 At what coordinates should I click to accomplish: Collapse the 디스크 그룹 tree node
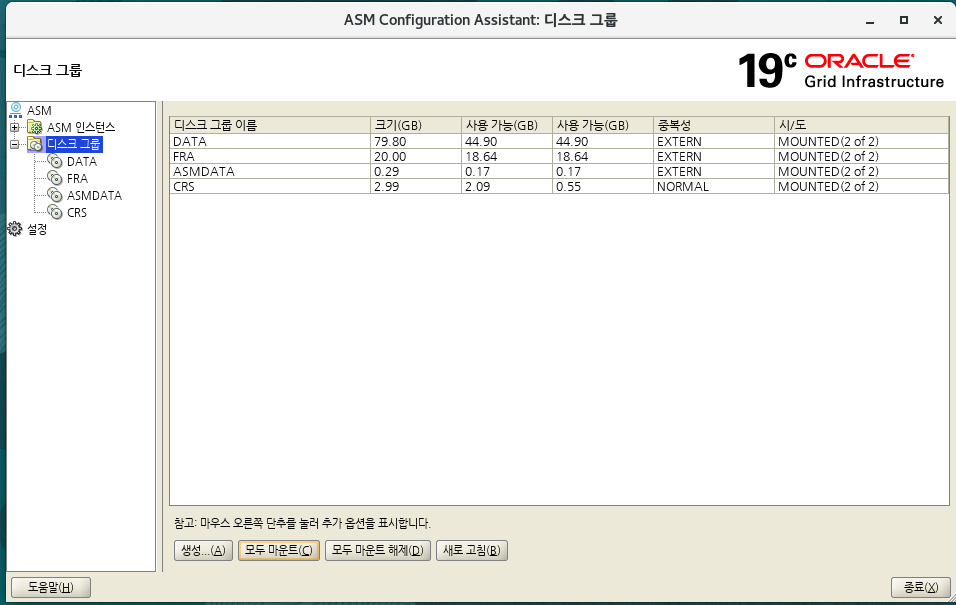(15, 145)
